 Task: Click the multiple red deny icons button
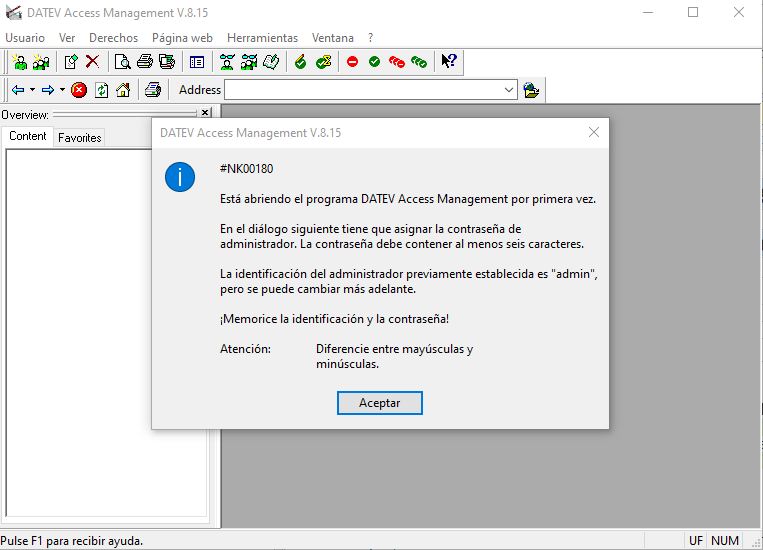[x=397, y=62]
